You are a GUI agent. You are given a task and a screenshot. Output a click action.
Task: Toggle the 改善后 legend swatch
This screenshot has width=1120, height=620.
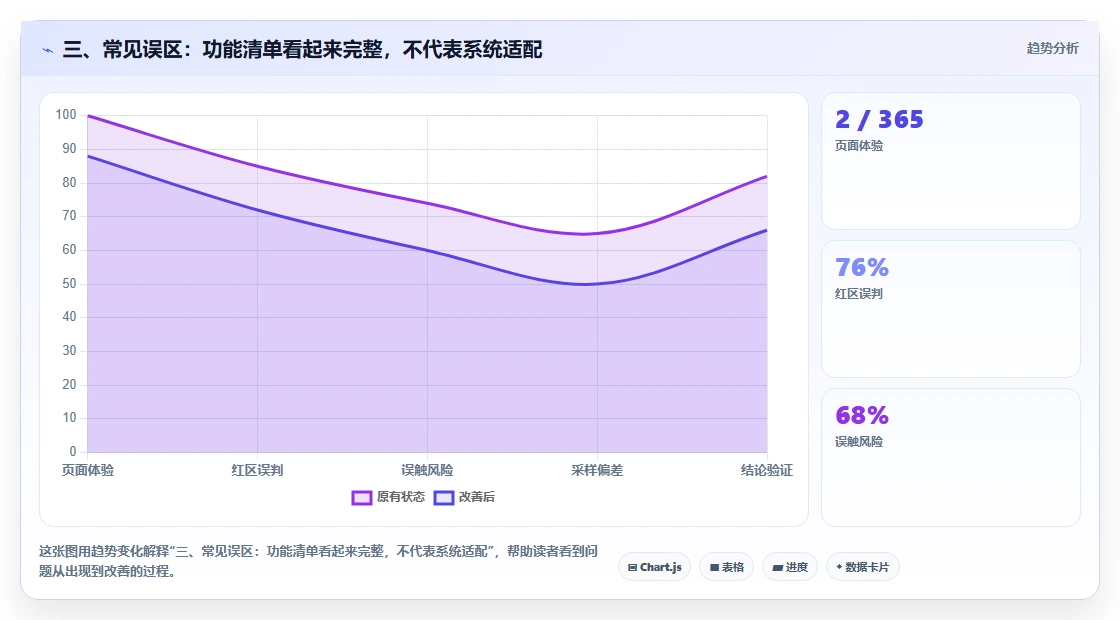[444, 497]
